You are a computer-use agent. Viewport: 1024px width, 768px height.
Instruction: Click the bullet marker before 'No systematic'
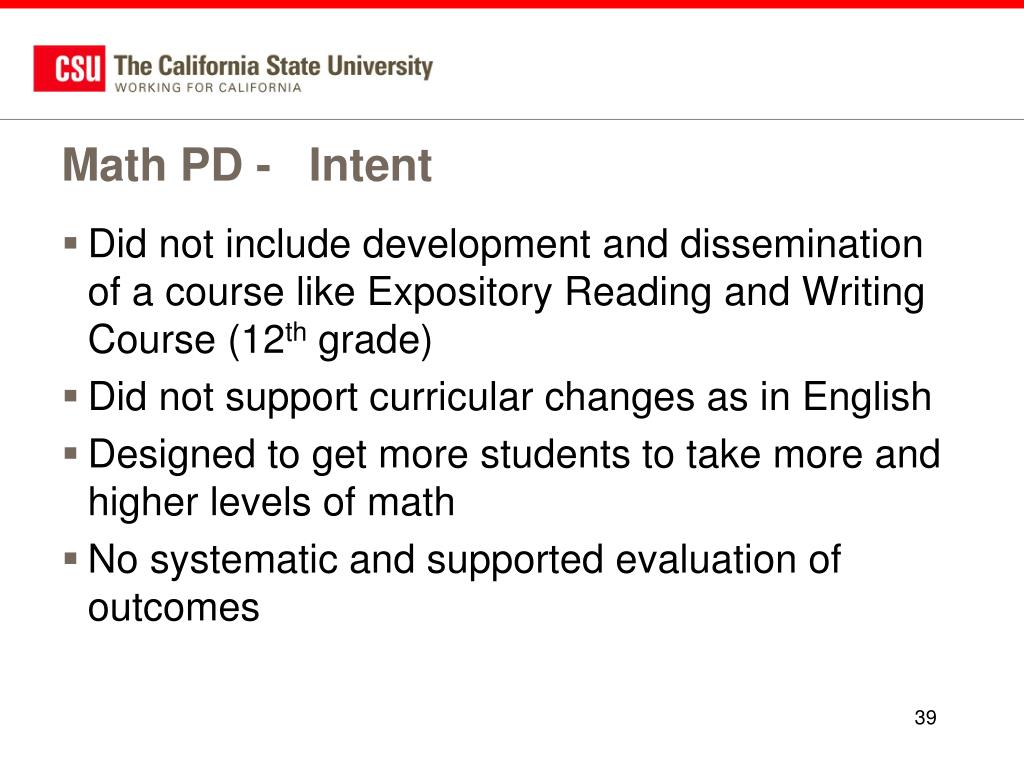(71, 559)
